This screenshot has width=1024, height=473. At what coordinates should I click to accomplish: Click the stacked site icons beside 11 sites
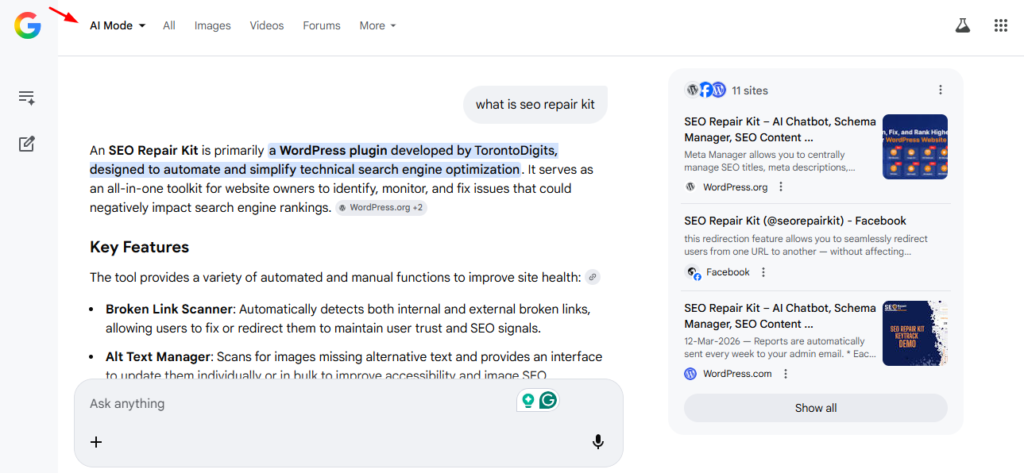(705, 90)
